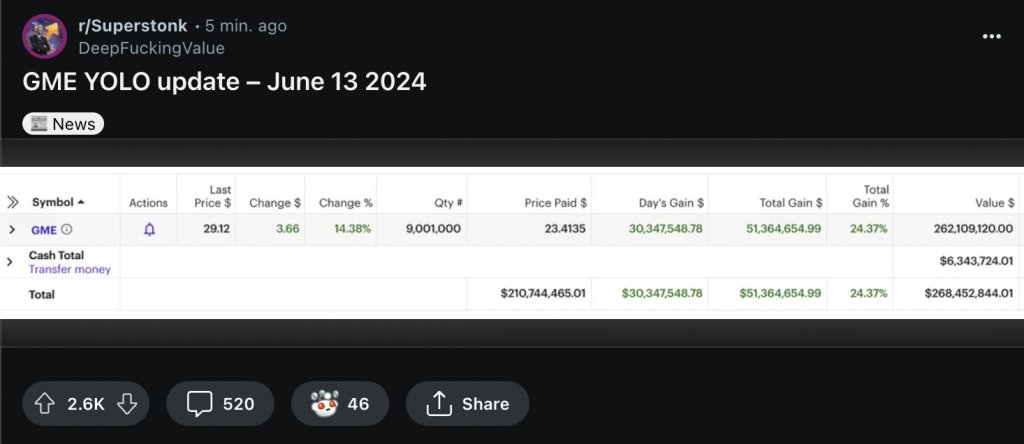Open the post title GME YOLO update
This screenshot has height=444, width=1024.
(224, 82)
